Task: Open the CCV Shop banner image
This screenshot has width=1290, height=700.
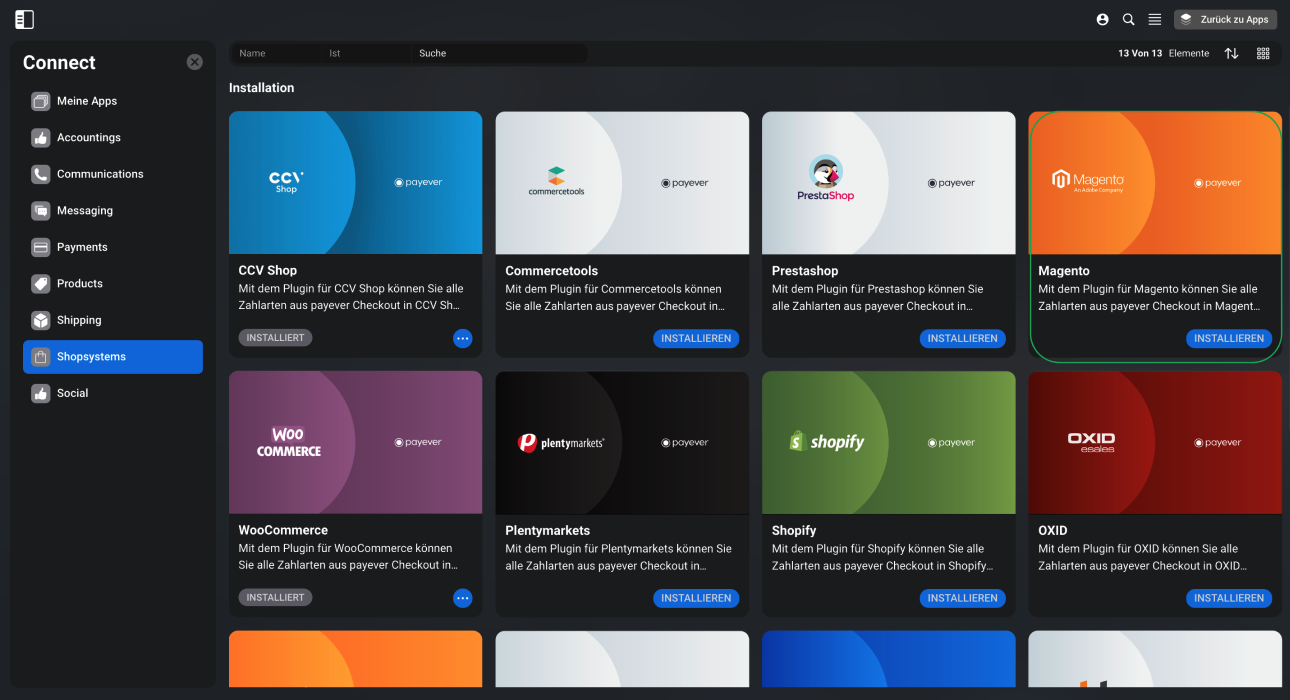Action: tap(355, 182)
